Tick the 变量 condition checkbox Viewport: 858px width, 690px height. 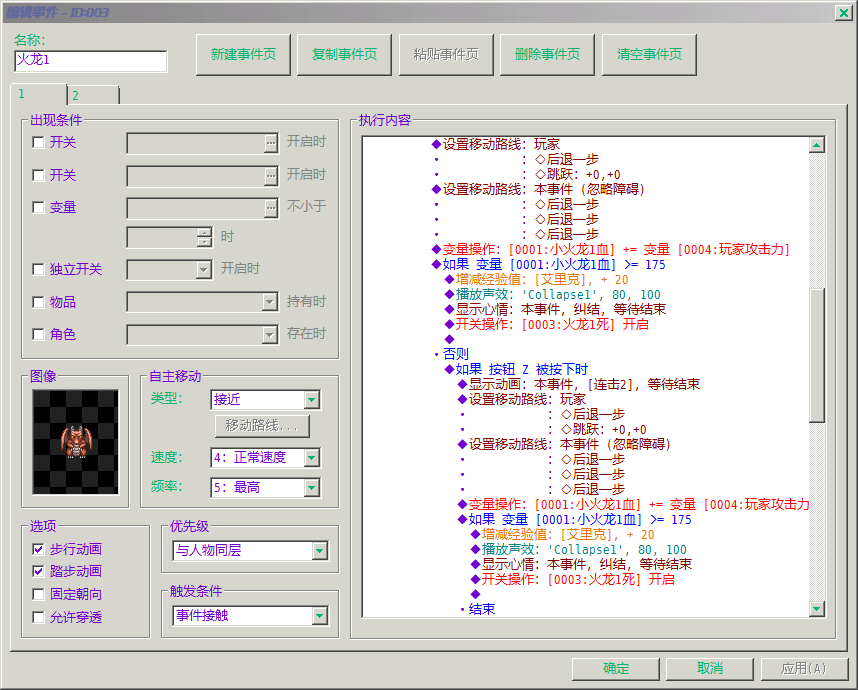(38, 207)
